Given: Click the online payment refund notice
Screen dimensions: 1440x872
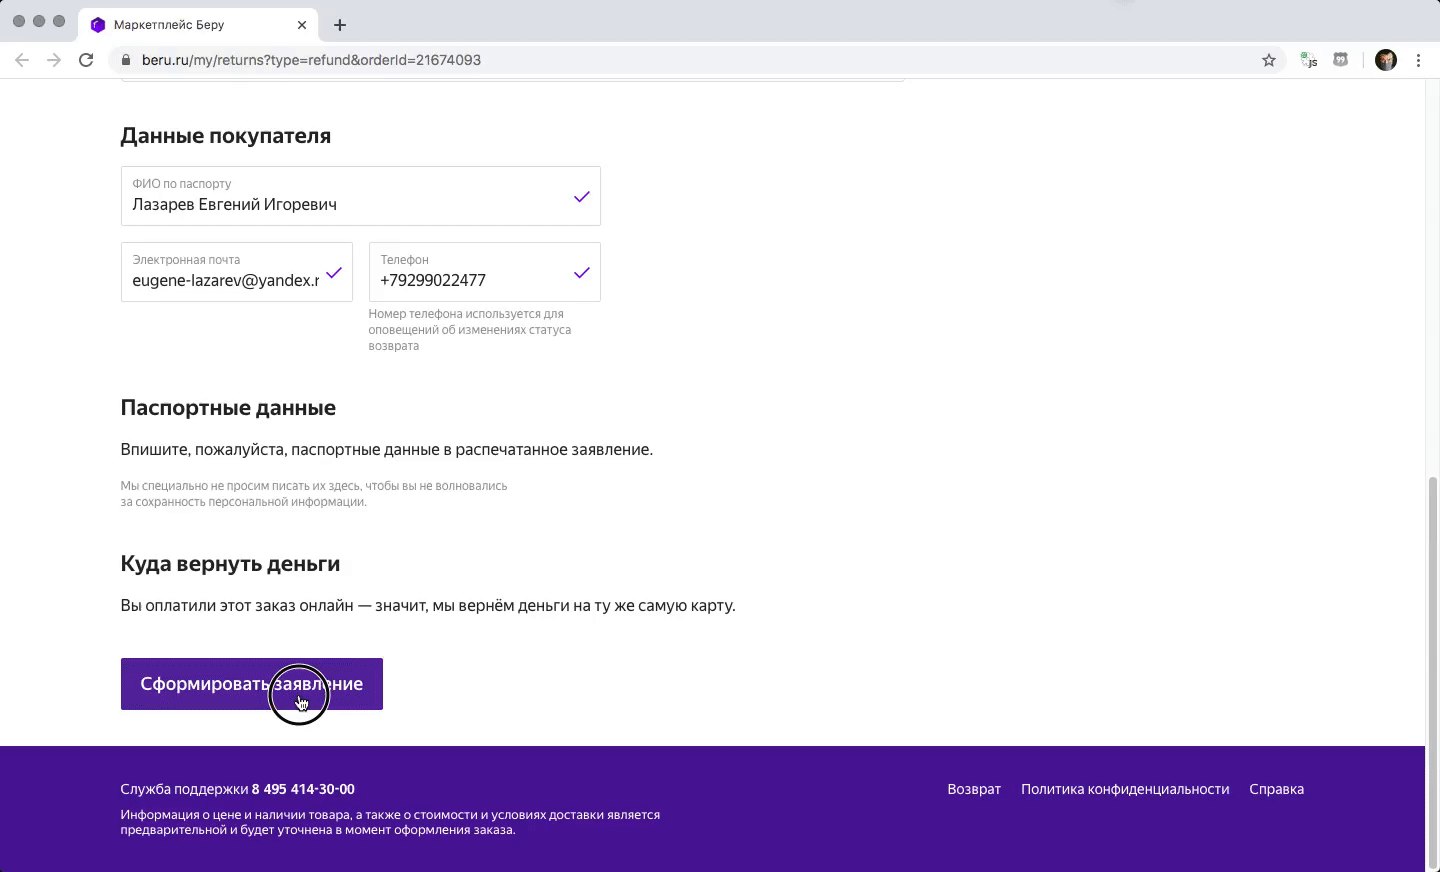Looking at the screenshot, I should (x=428, y=606).
